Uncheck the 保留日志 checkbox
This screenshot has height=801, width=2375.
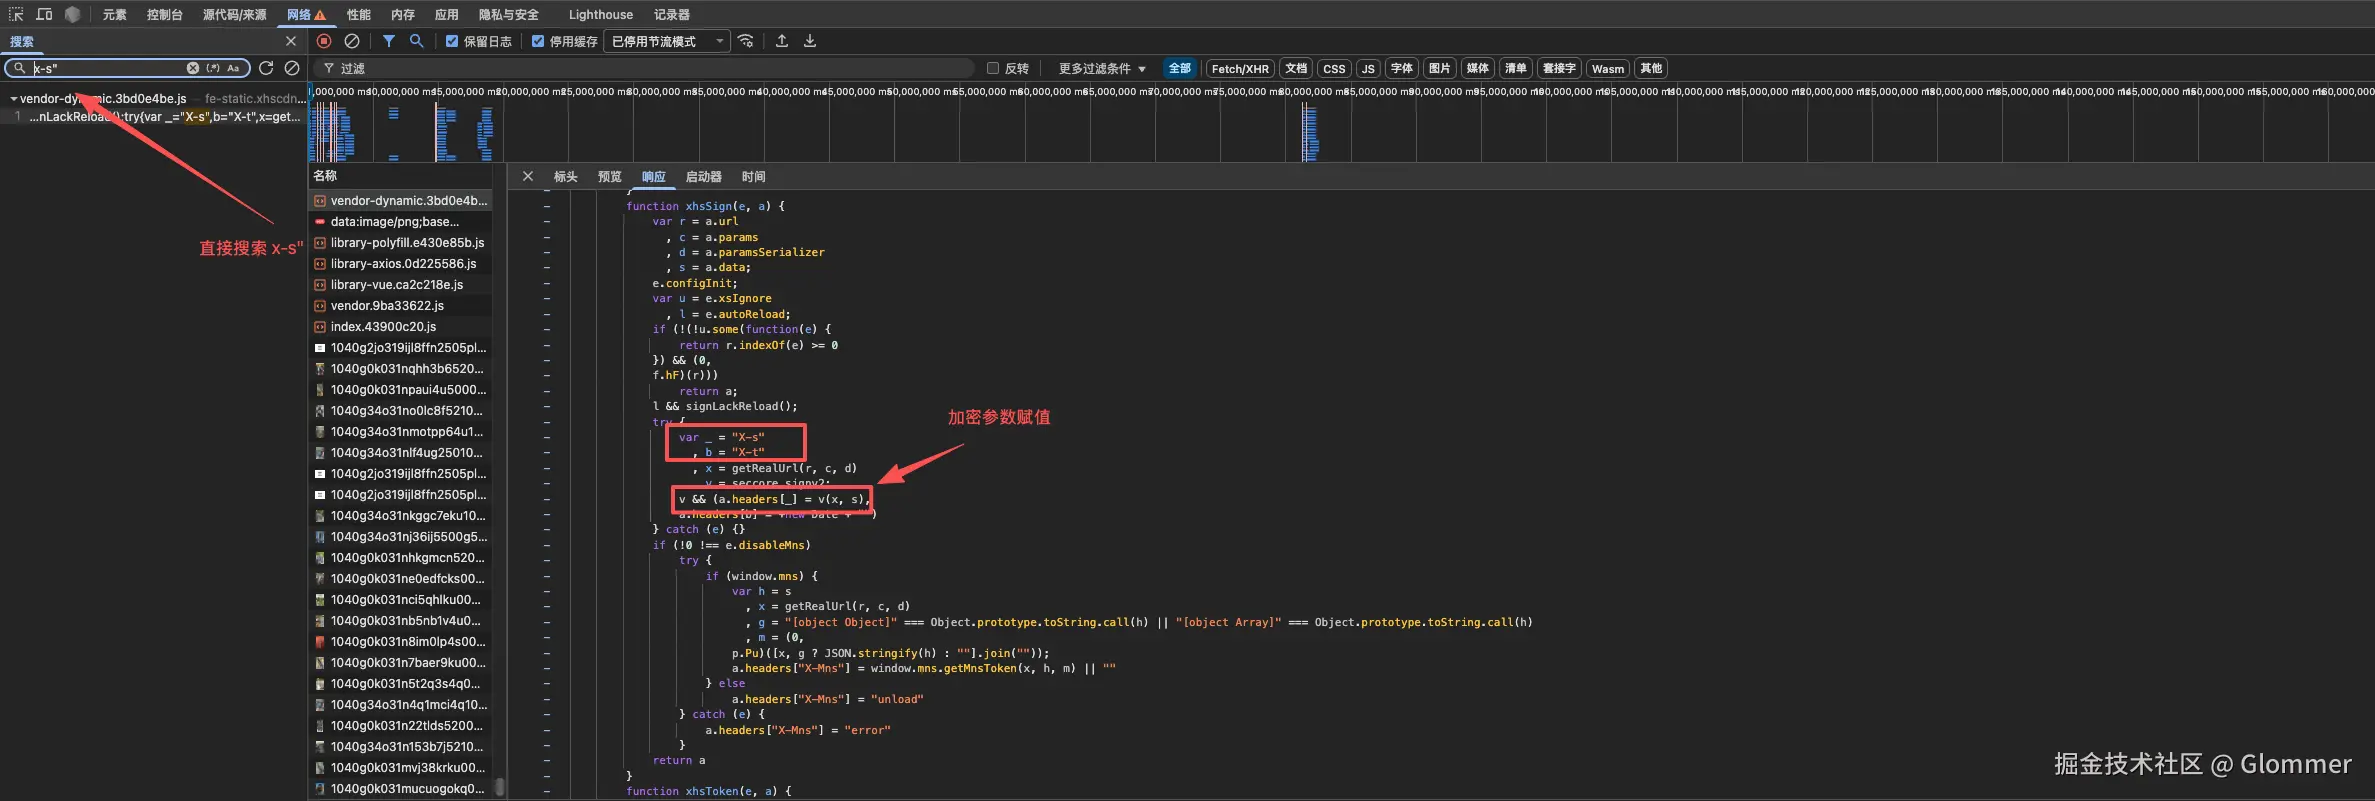pyautogui.click(x=452, y=41)
